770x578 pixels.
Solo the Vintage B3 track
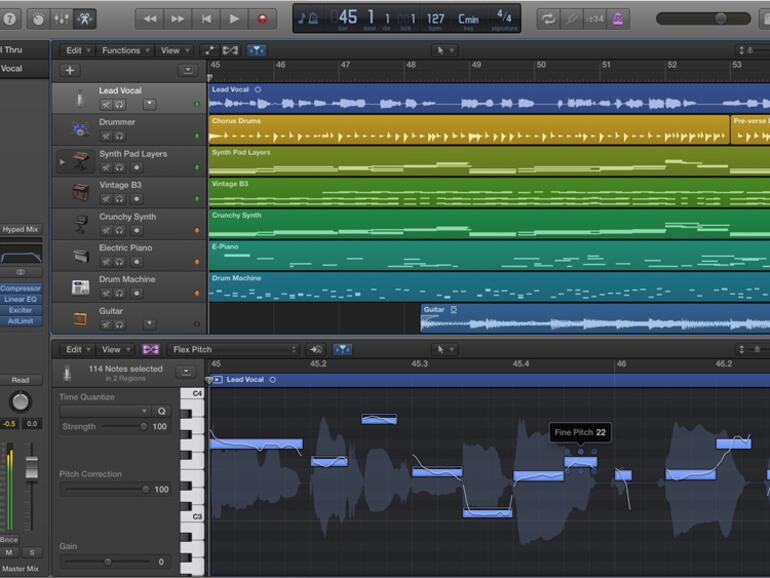point(119,198)
